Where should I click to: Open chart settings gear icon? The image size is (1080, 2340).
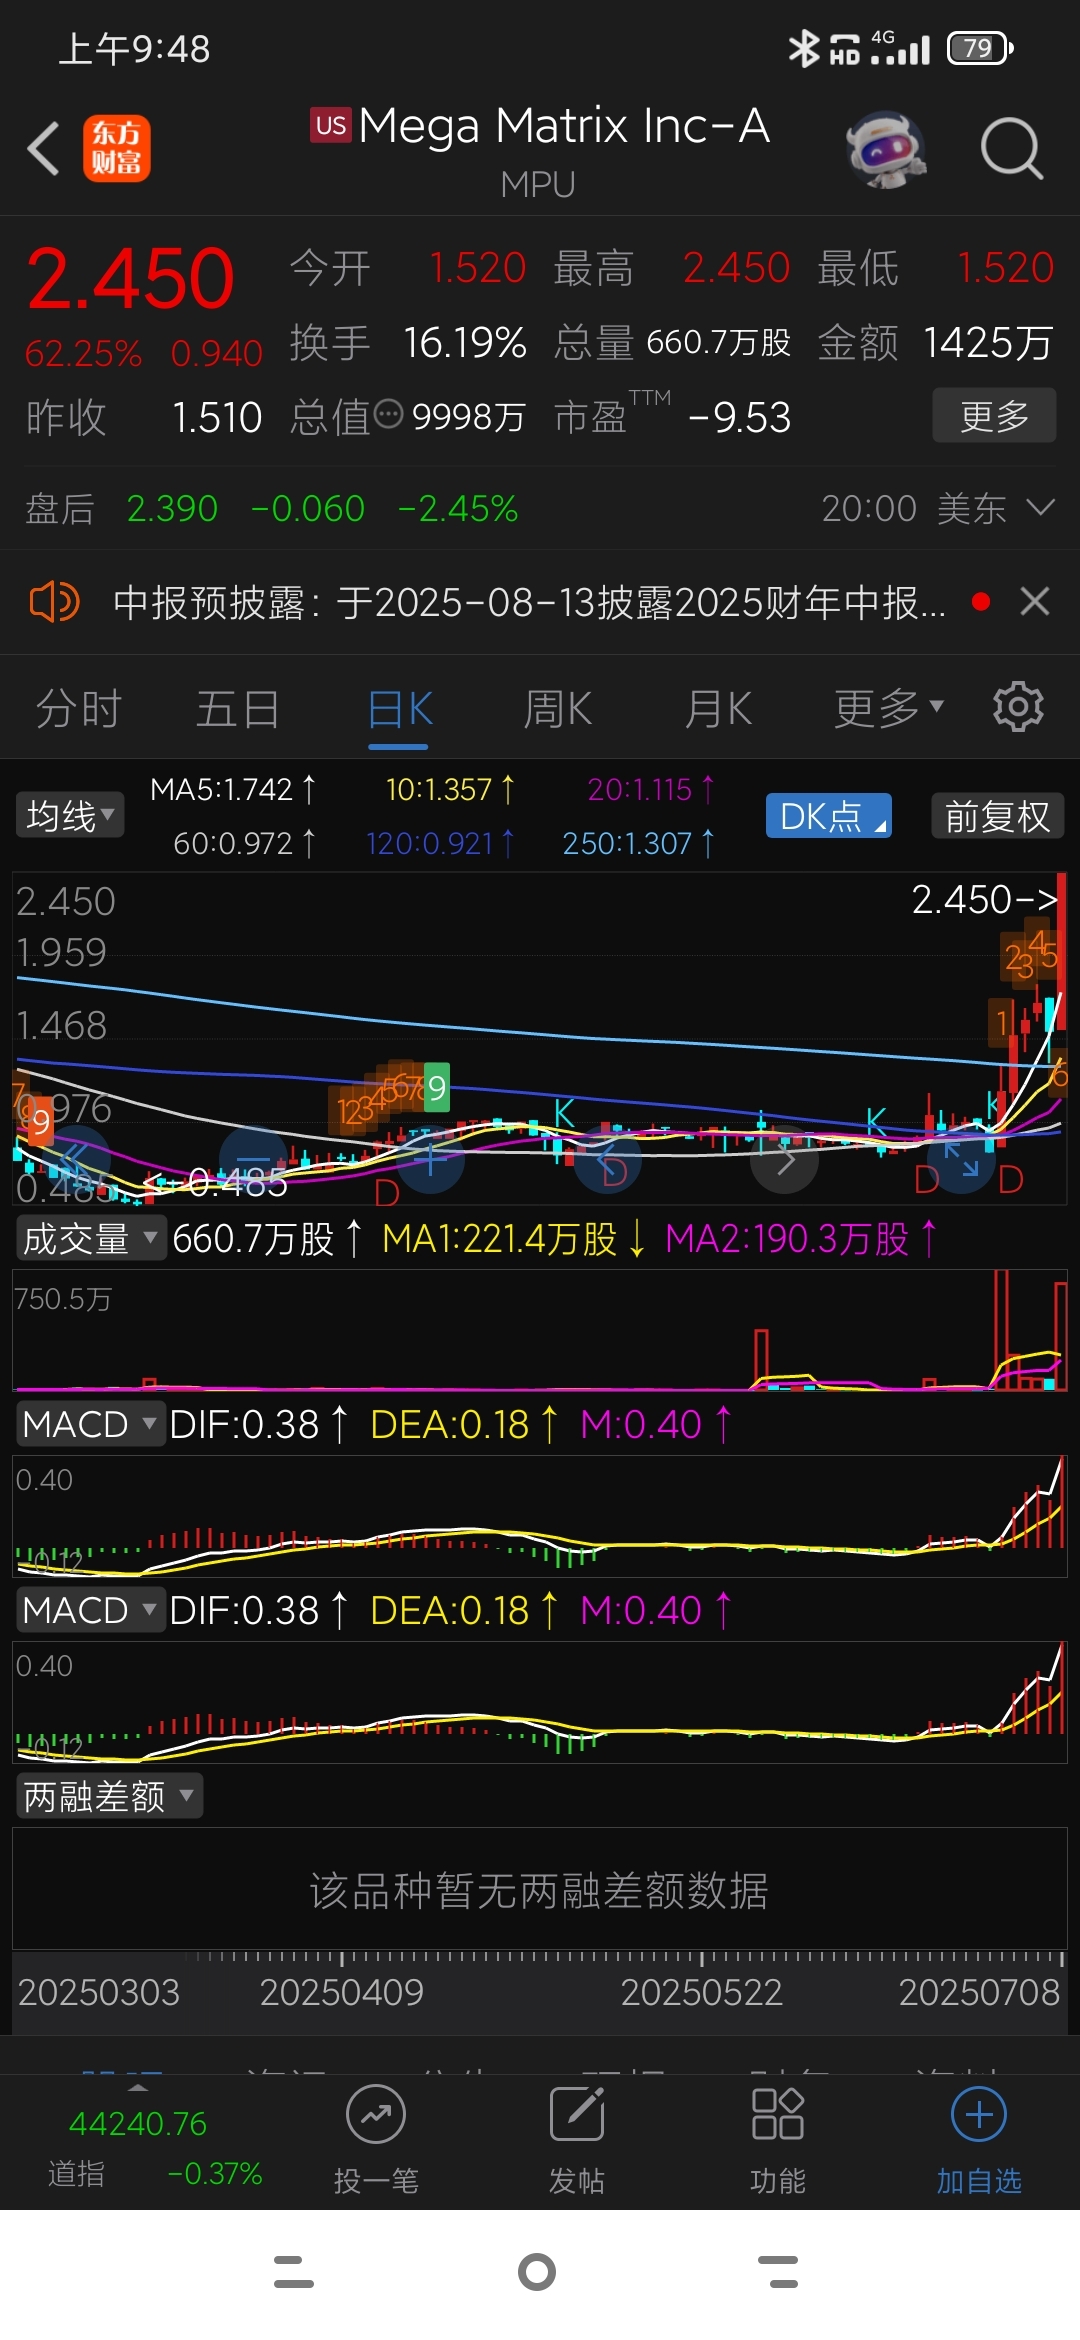(1018, 707)
